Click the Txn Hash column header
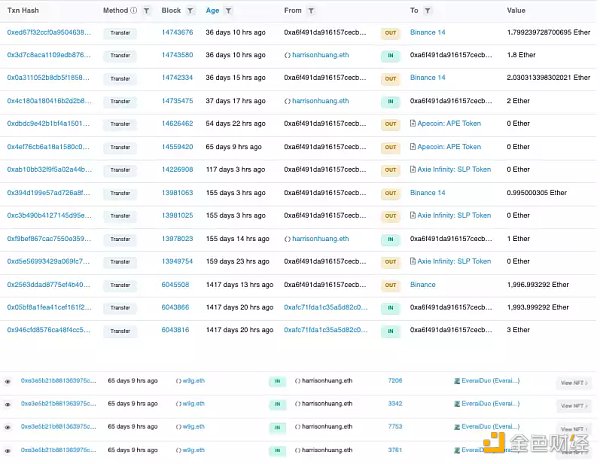 coord(23,11)
